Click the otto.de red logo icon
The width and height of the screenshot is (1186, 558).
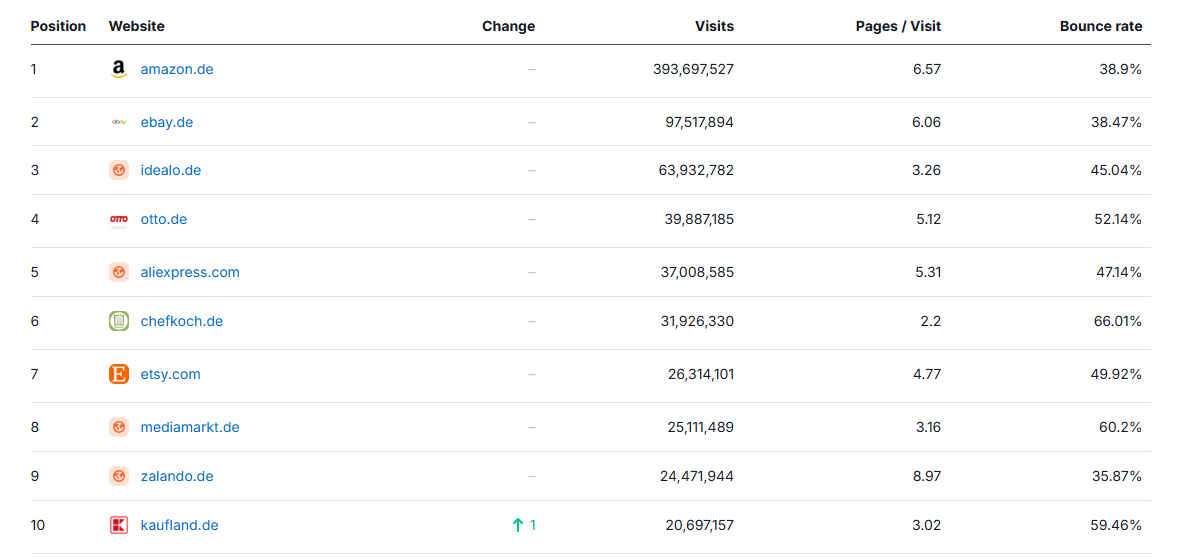click(119, 219)
